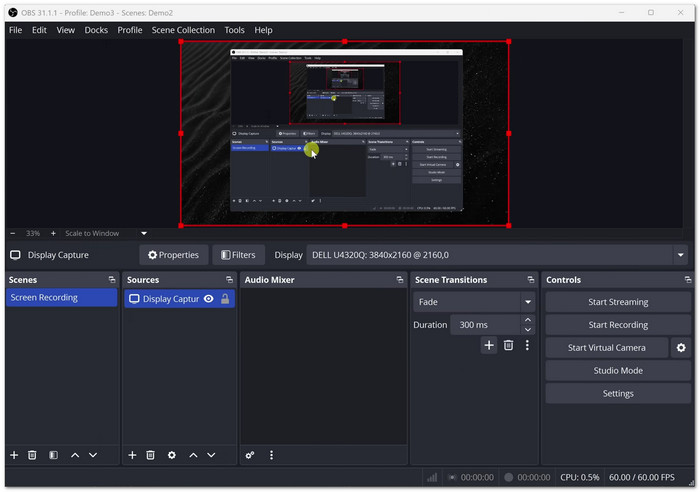This screenshot has height=492, width=700.
Task: Pop out the Sources dock
Action: point(229,280)
